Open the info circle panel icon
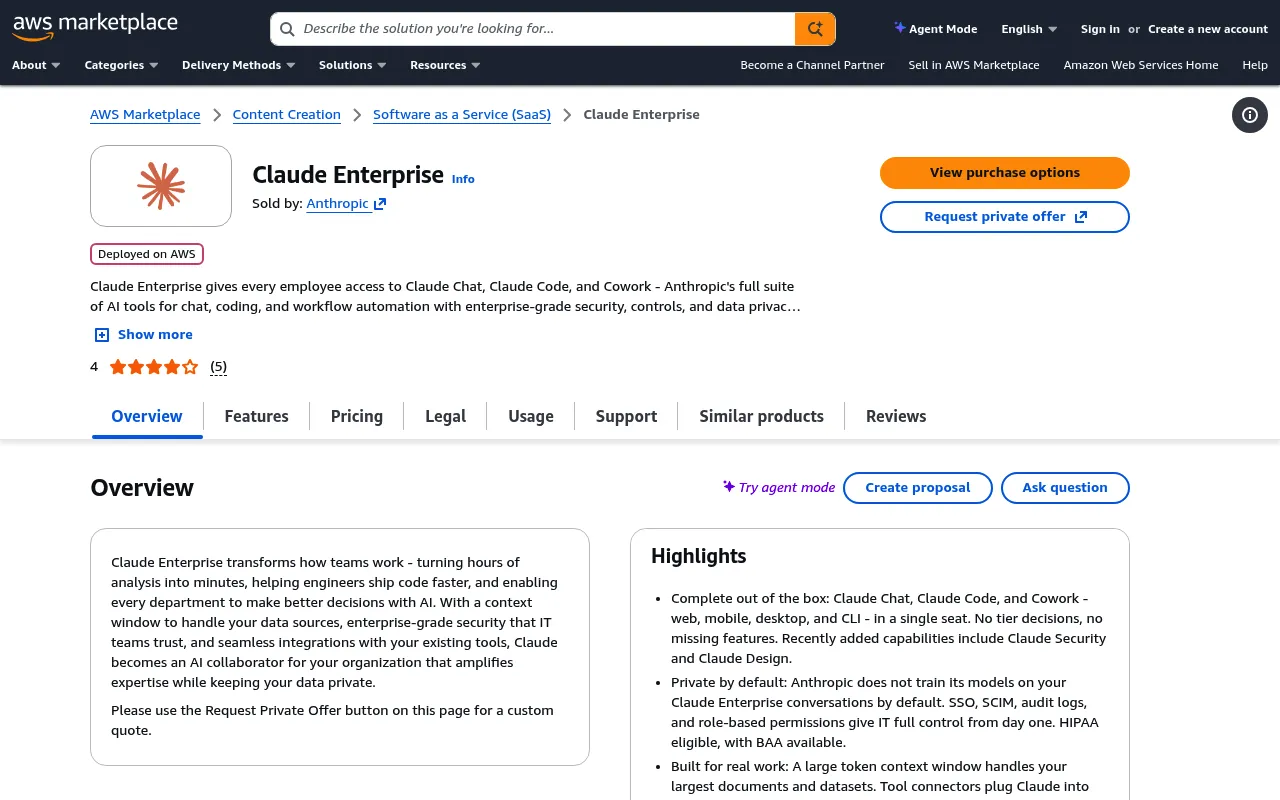The width and height of the screenshot is (1280, 800). click(1250, 115)
